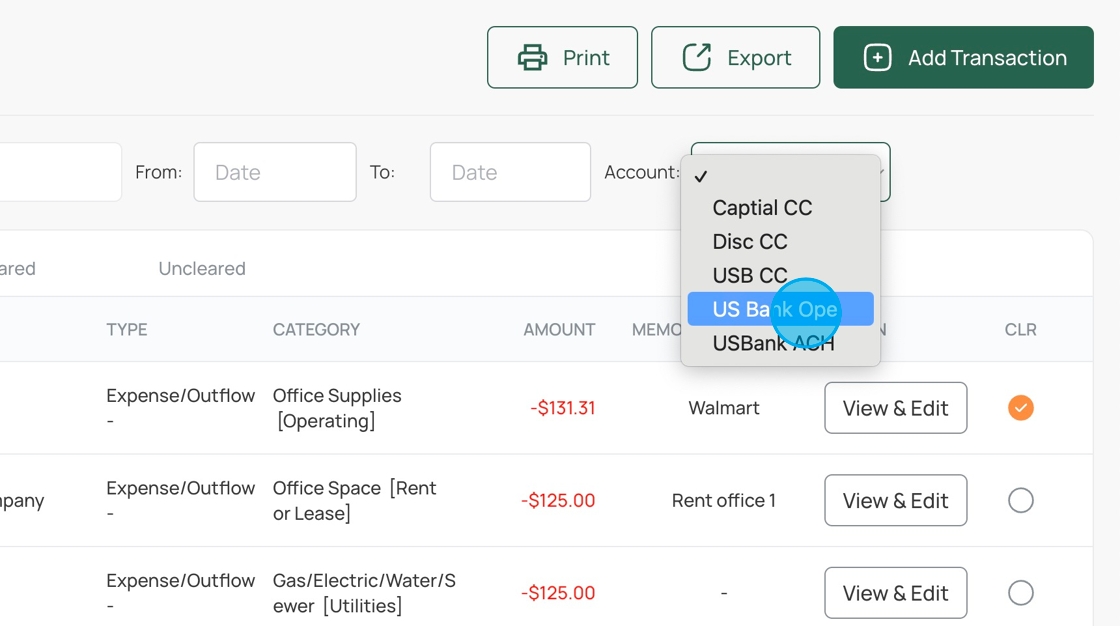
Task: Select USBank ACH account option
Action: 773,343
